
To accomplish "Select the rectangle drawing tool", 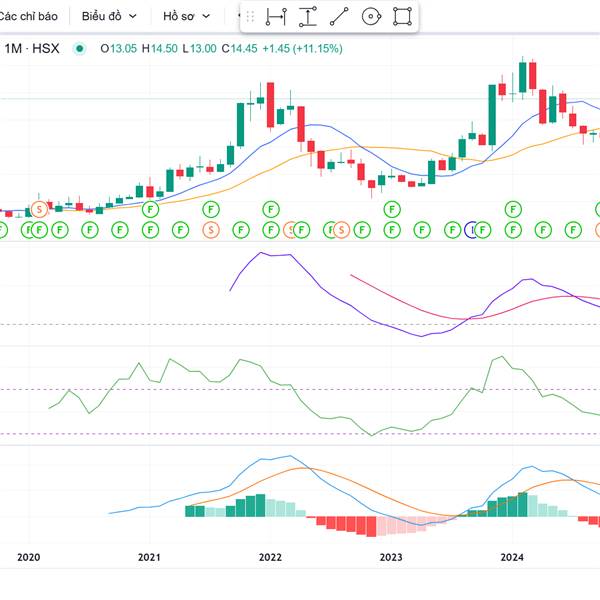I will tap(402, 17).
